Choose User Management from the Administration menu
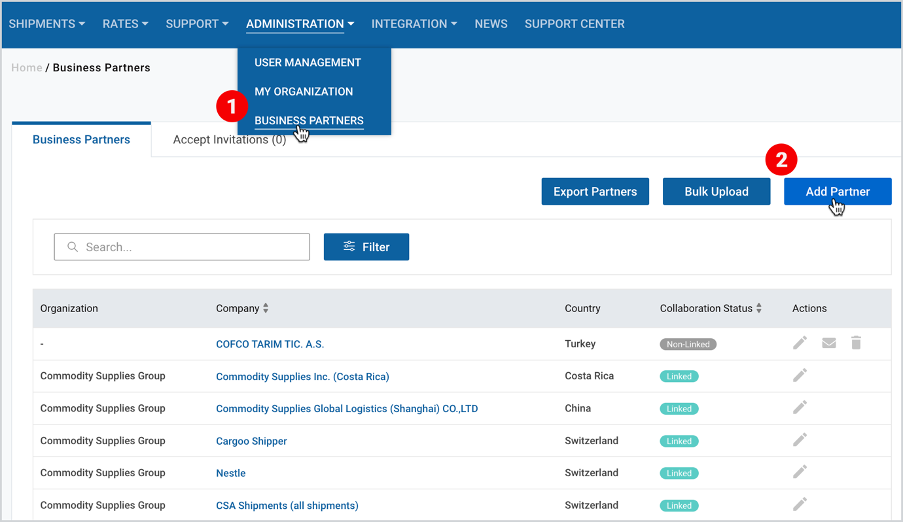Viewport: 904px width, 522px height. click(x=307, y=62)
